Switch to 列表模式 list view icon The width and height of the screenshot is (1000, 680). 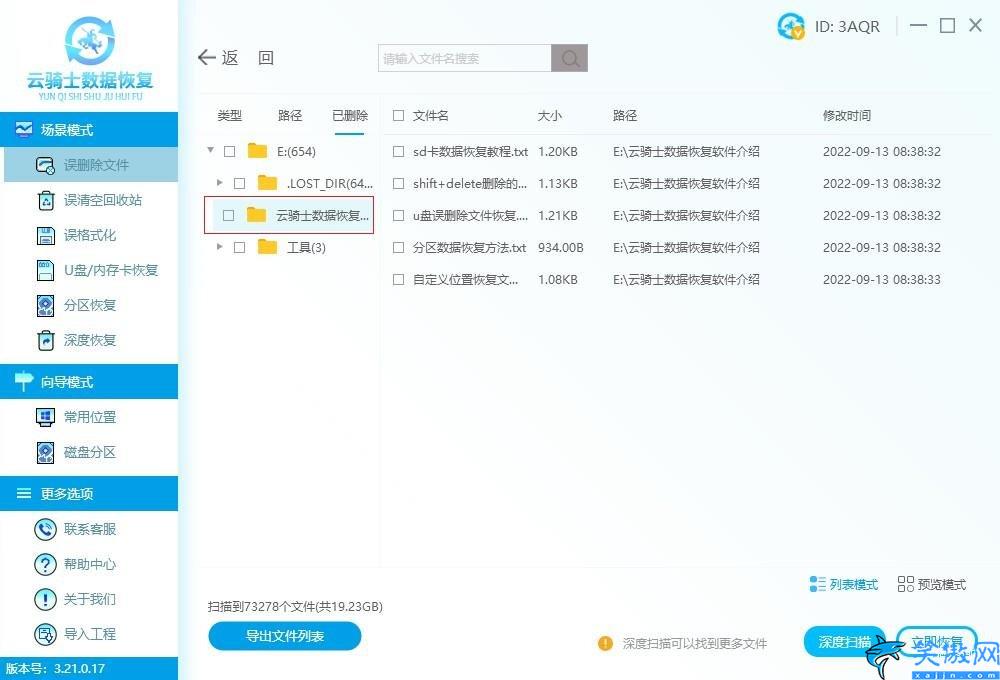coord(818,584)
